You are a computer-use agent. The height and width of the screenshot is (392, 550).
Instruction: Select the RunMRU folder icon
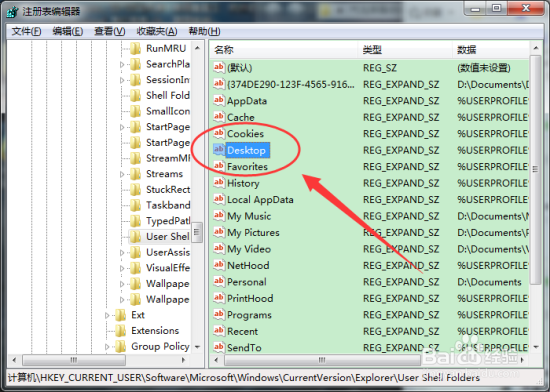click(135, 48)
